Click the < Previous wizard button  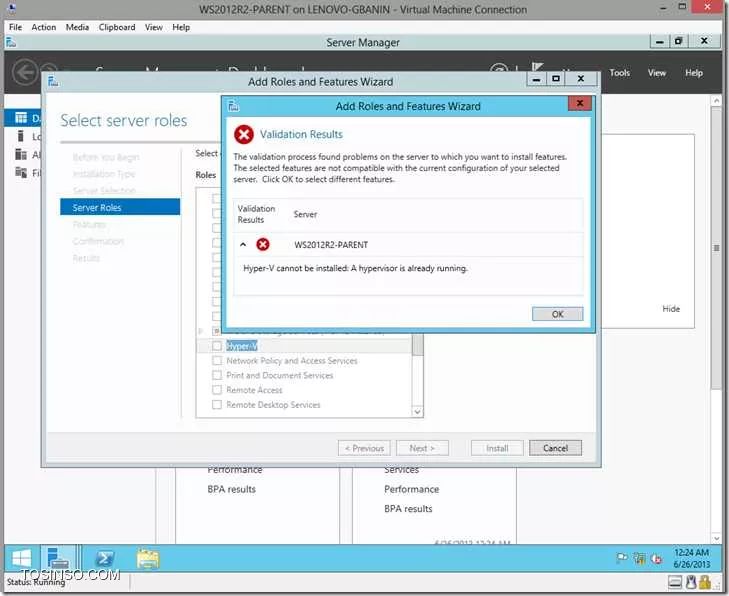click(364, 448)
